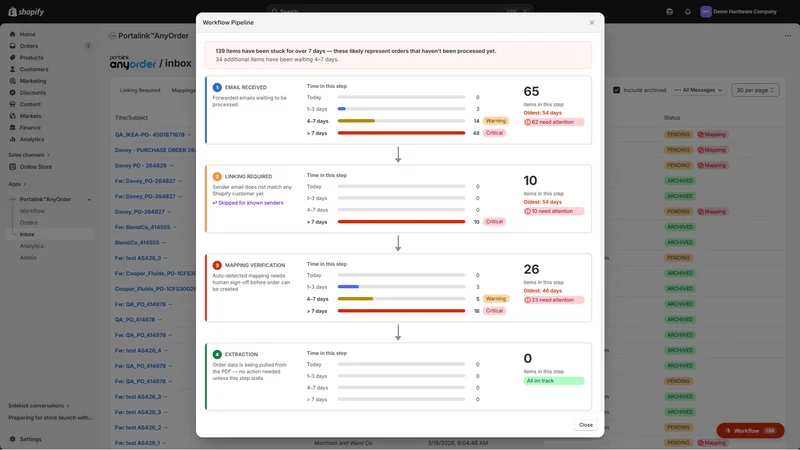800x450 pixels.
Task: Click the Warning tag in Email Received
Action: coord(495,121)
